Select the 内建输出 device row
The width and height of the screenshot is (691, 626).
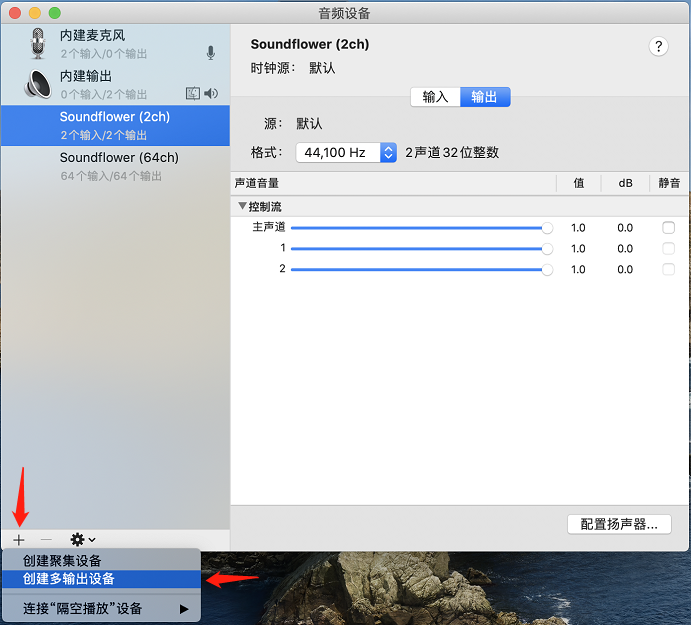(x=115, y=85)
